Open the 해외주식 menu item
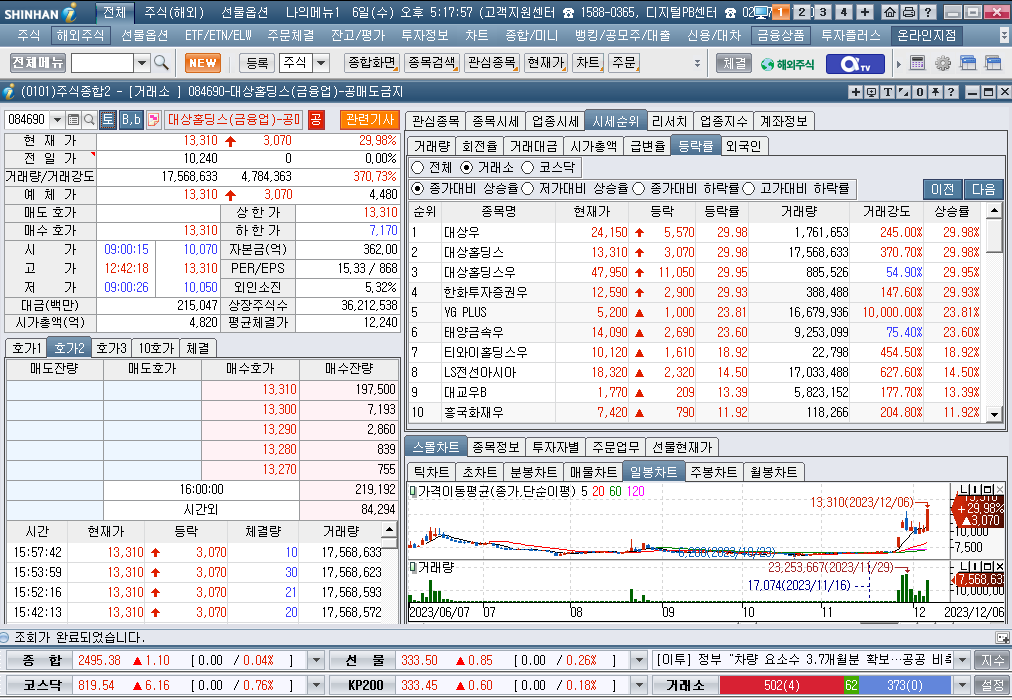Viewport: 1012px width, 700px height. tap(80, 35)
